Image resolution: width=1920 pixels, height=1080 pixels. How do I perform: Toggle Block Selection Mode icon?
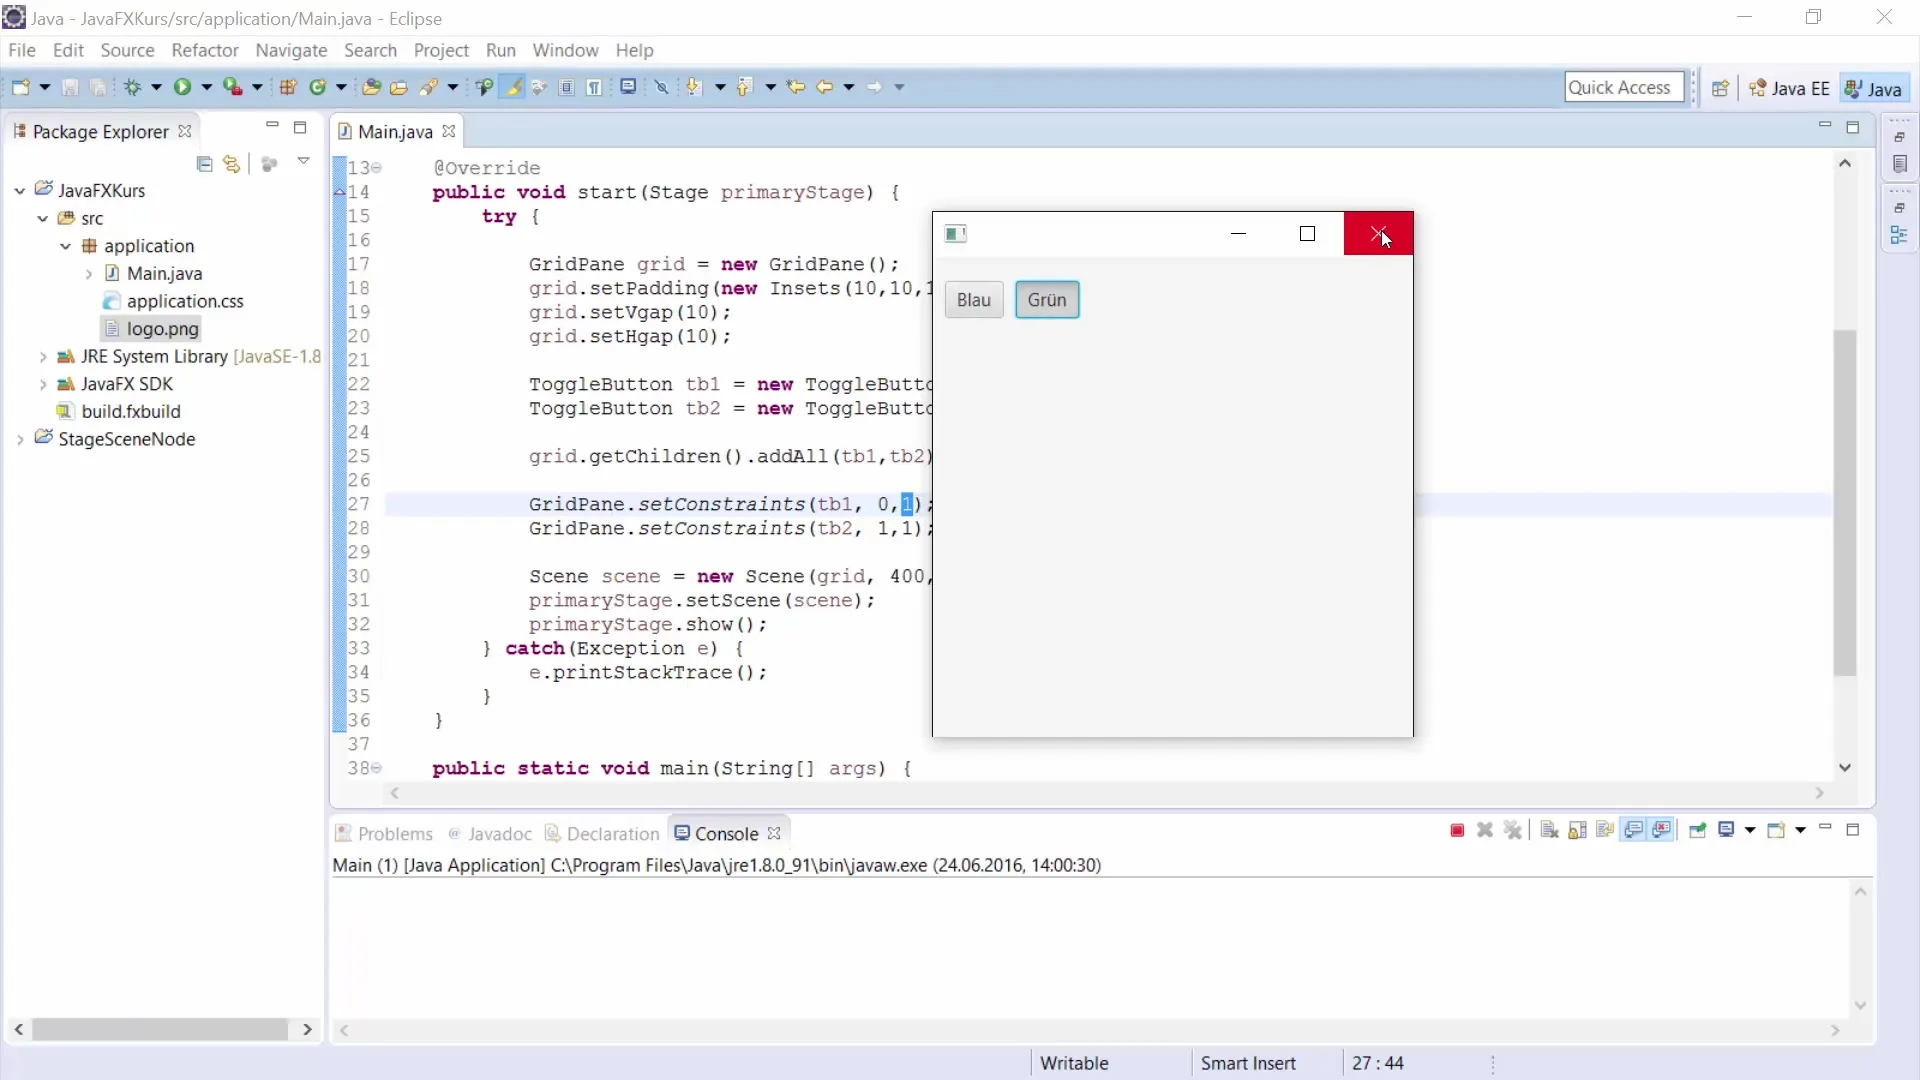click(x=567, y=87)
